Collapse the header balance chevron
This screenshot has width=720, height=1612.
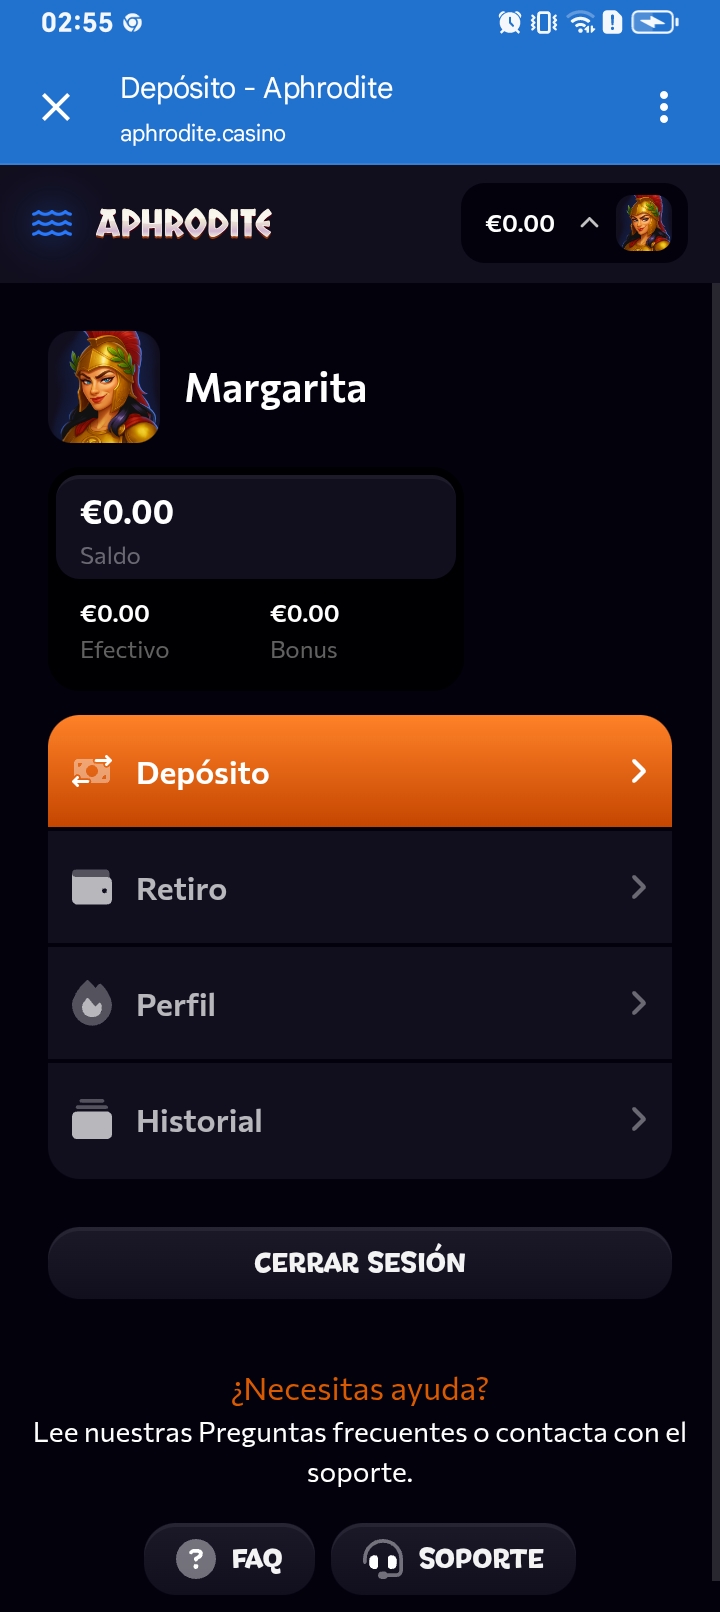pos(590,223)
